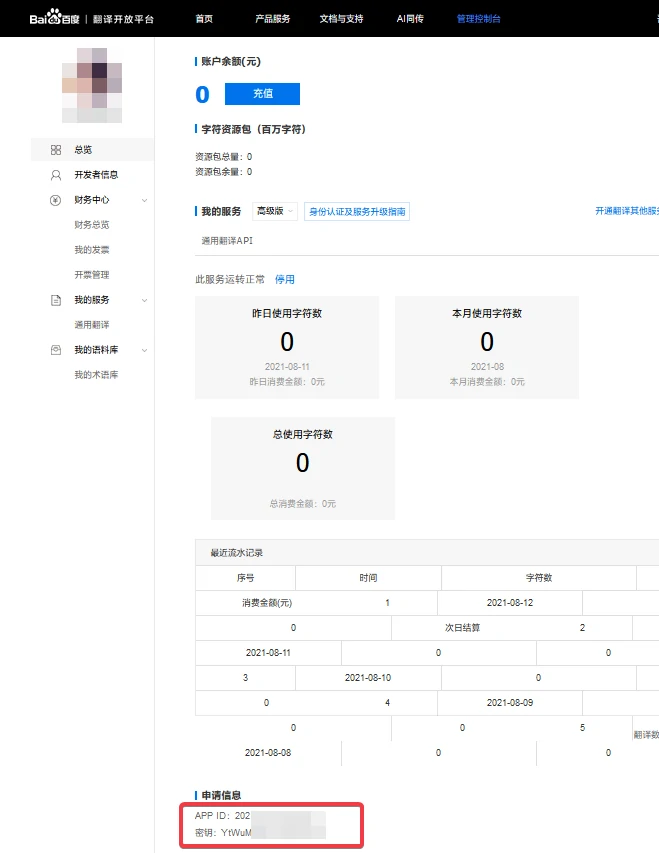Collapse the 财务中心 chevron

[144, 200]
